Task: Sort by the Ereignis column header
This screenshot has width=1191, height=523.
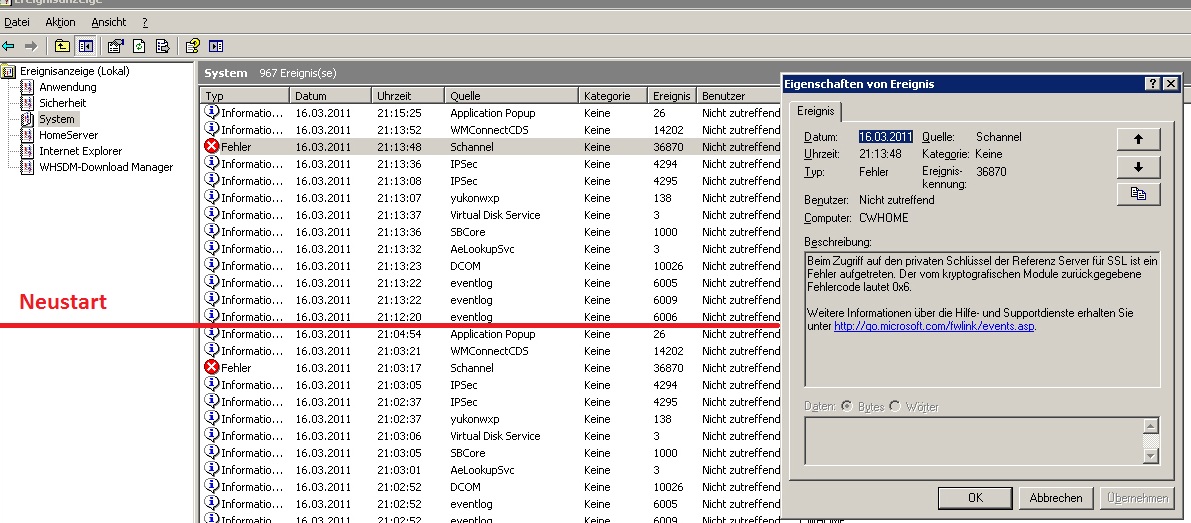Action: point(671,96)
